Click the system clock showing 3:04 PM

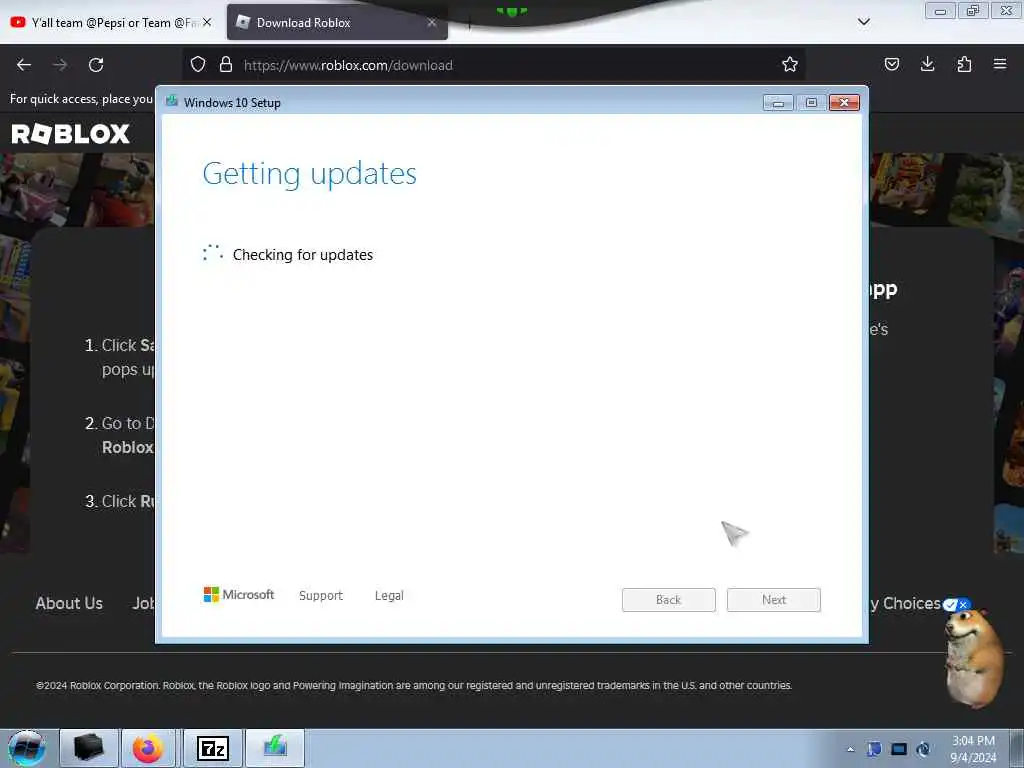click(x=973, y=748)
